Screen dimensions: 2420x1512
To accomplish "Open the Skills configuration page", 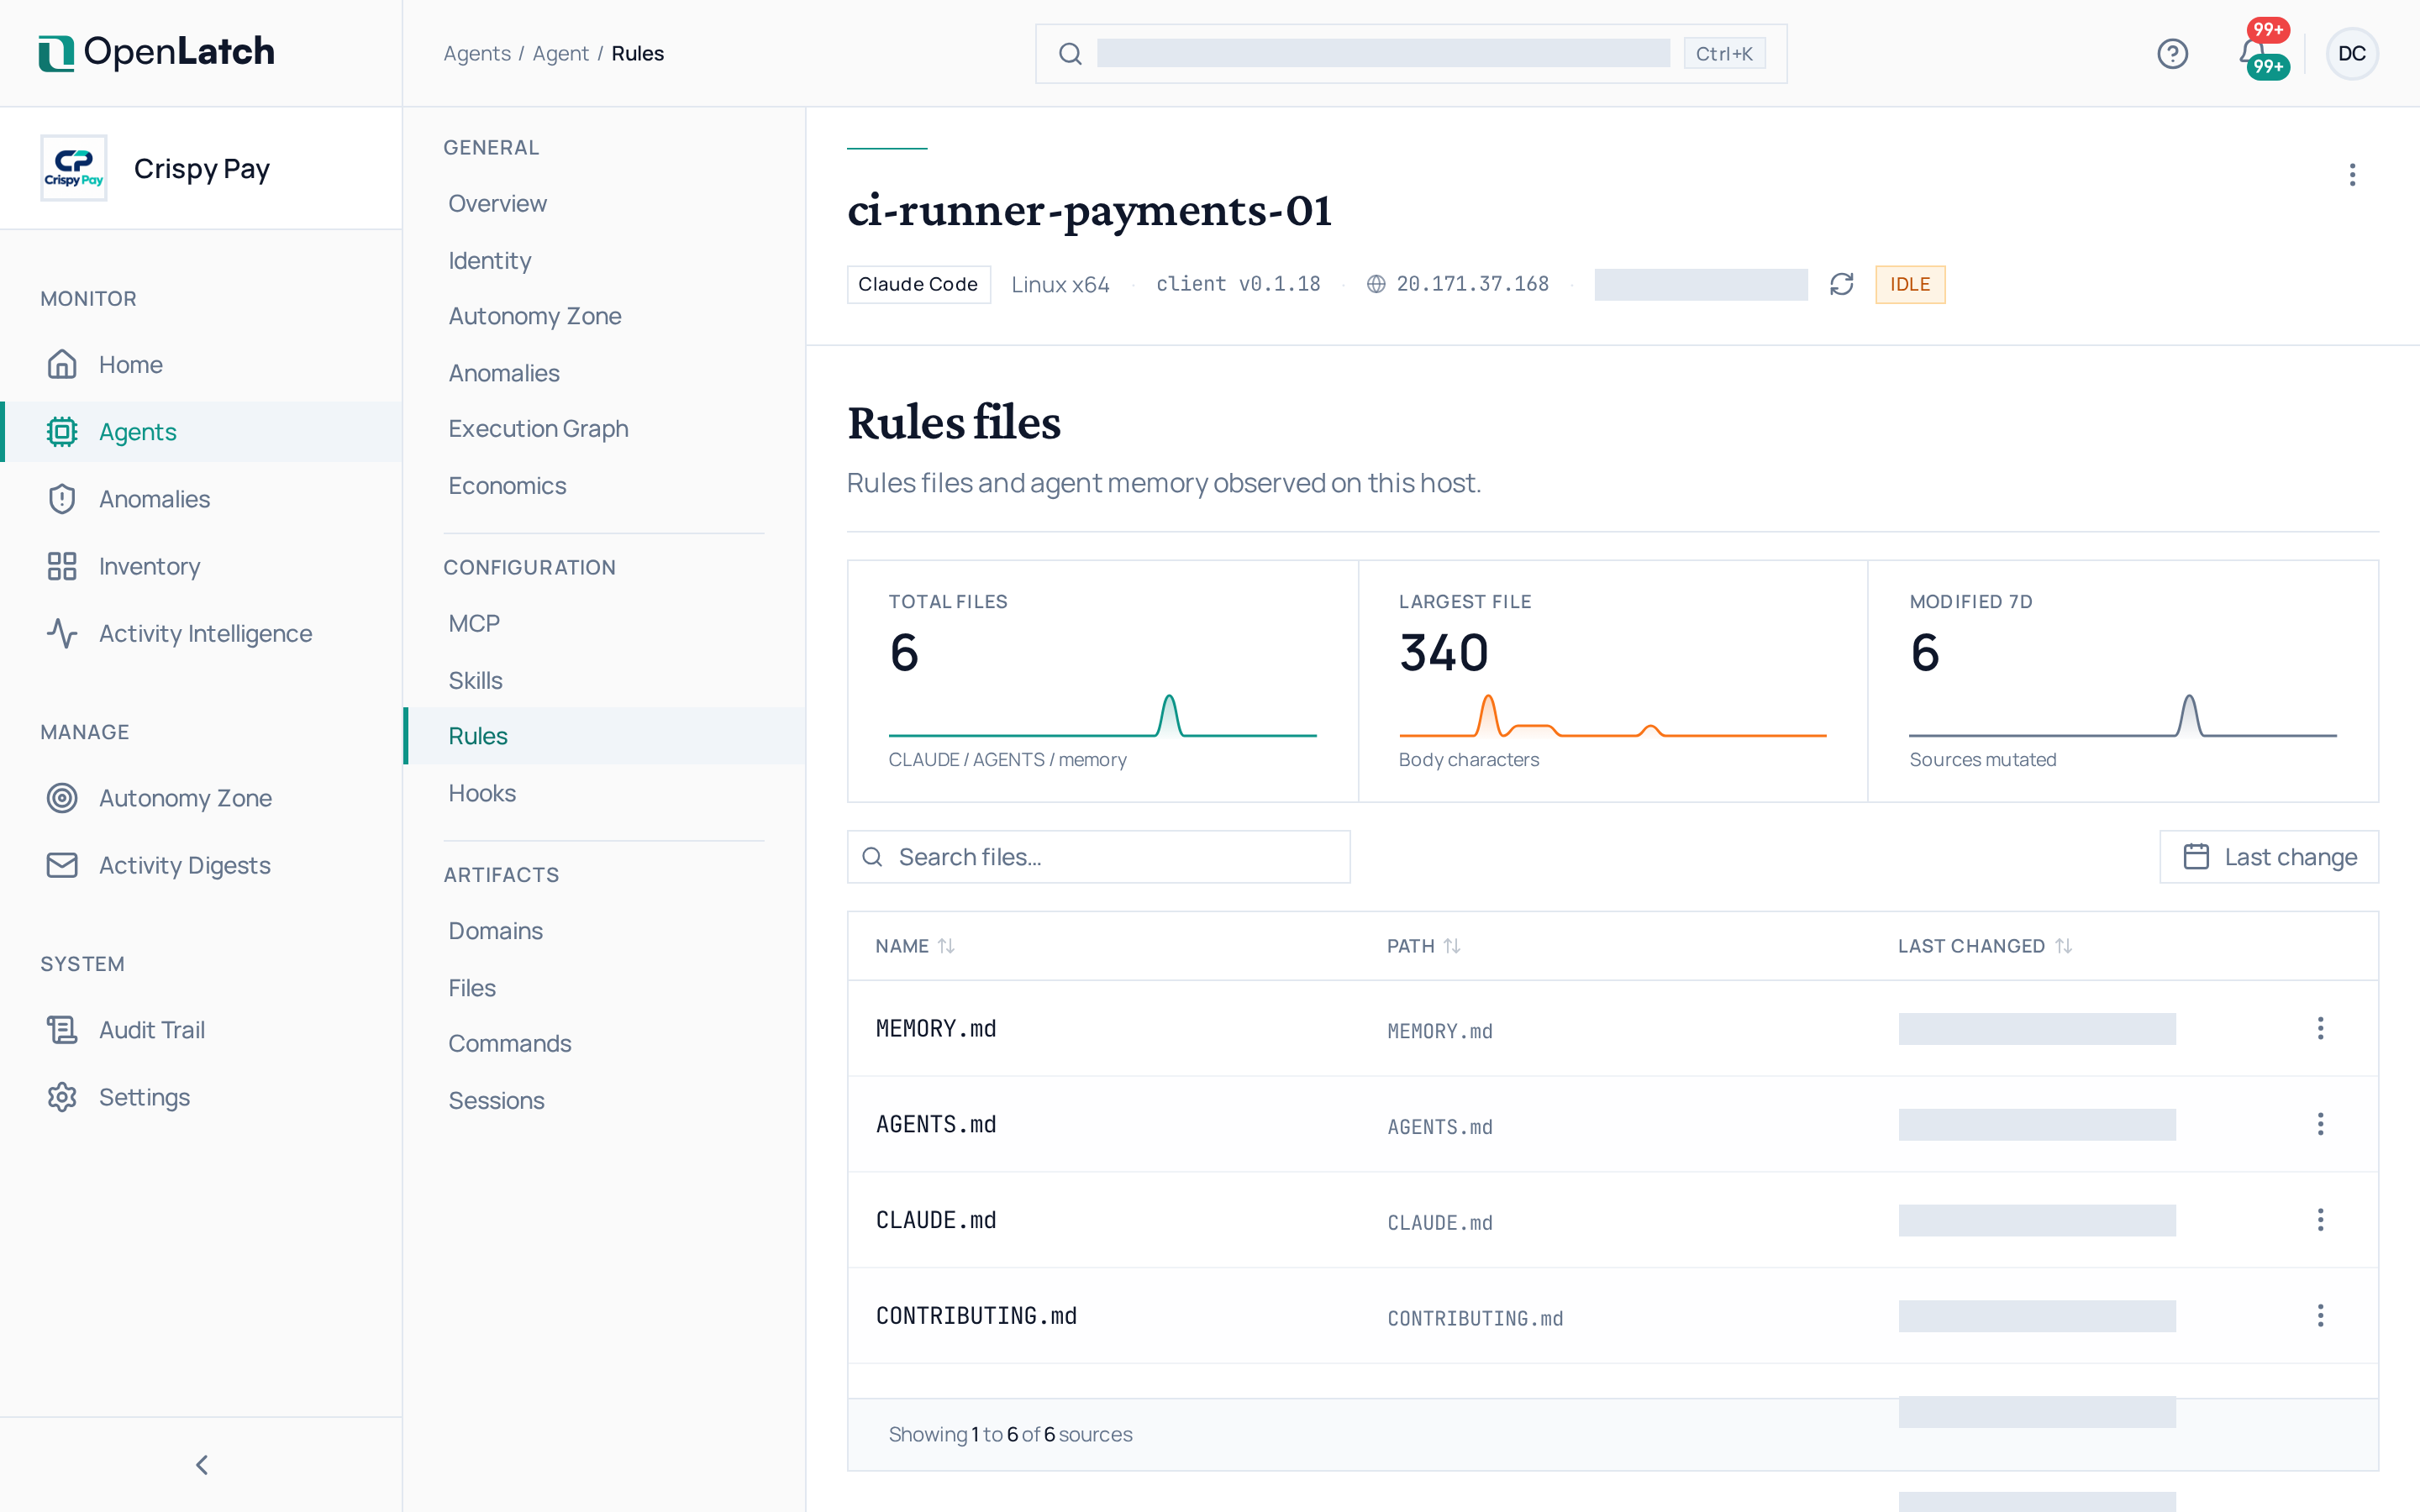I will pyautogui.click(x=604, y=680).
